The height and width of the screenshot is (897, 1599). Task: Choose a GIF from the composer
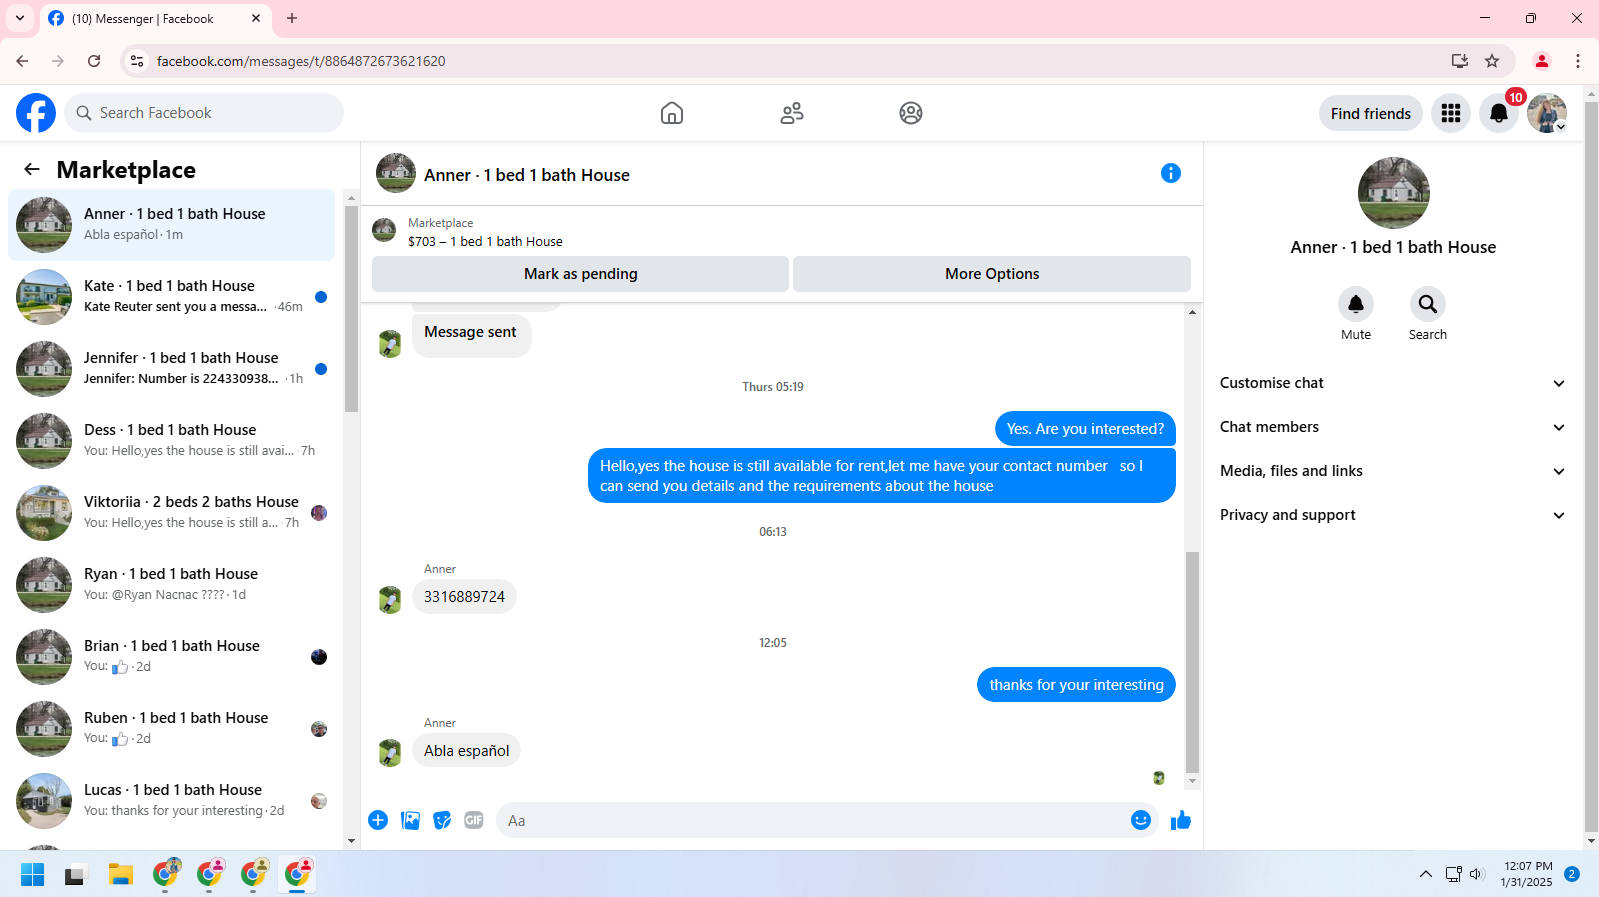tap(474, 820)
